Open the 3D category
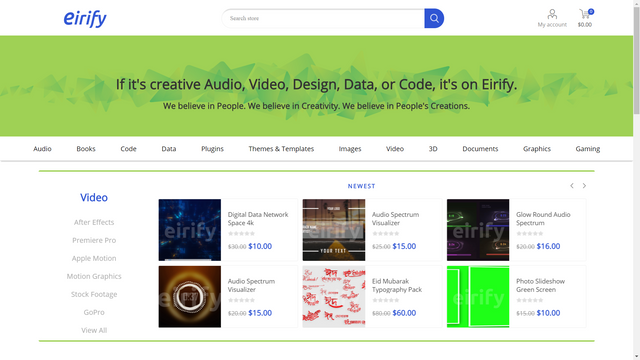The image size is (640, 360). pyautogui.click(x=433, y=149)
